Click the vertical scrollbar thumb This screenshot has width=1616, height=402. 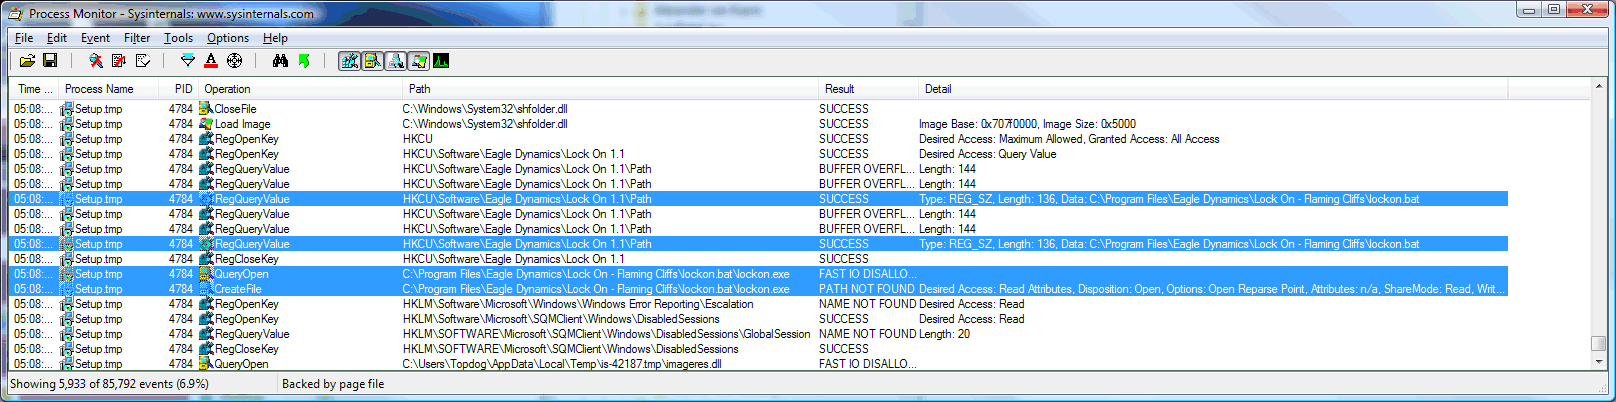(1598, 344)
